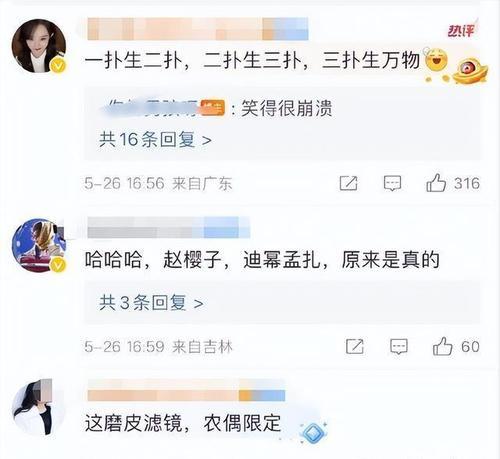The width and height of the screenshot is (500, 459).
Task: Open reply icon on Jilin comment
Action: [x=399, y=346]
